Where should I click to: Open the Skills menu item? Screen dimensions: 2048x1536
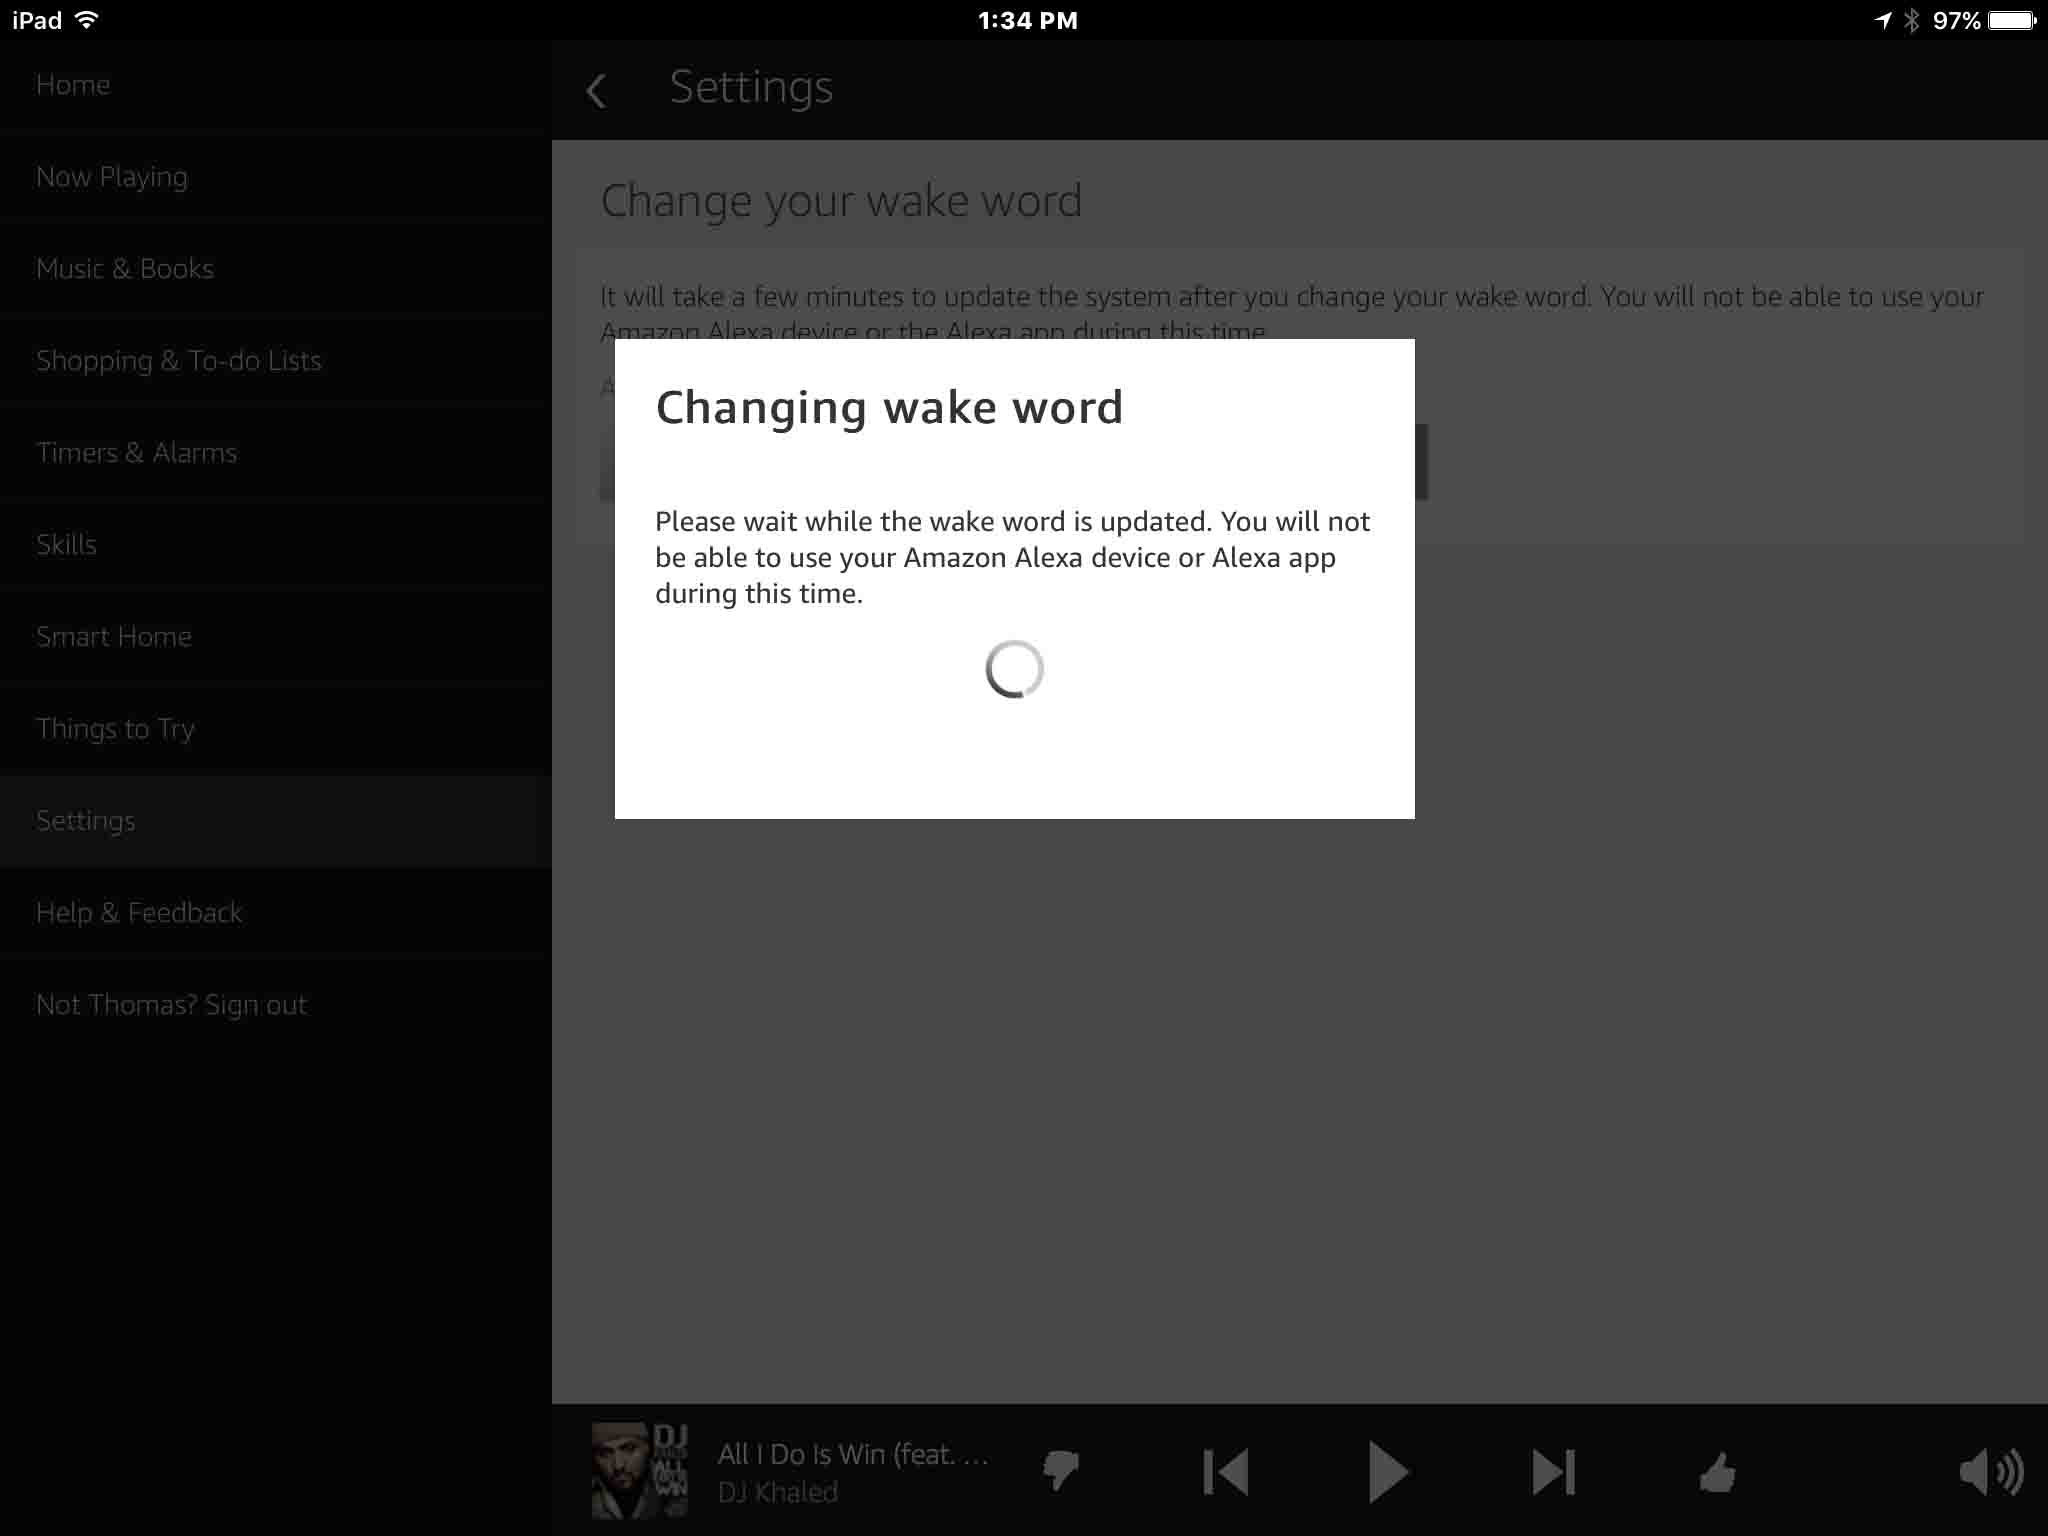tap(67, 545)
